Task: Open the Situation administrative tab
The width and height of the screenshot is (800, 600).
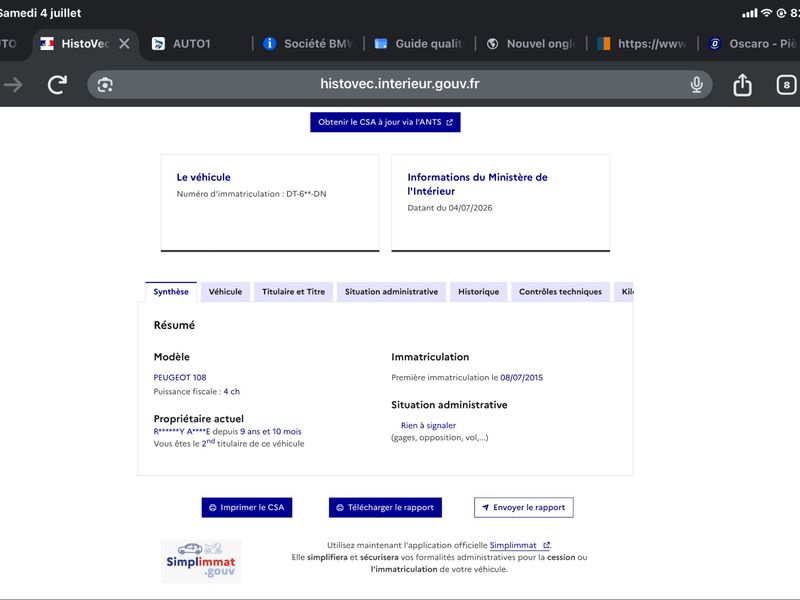Action: coord(391,292)
